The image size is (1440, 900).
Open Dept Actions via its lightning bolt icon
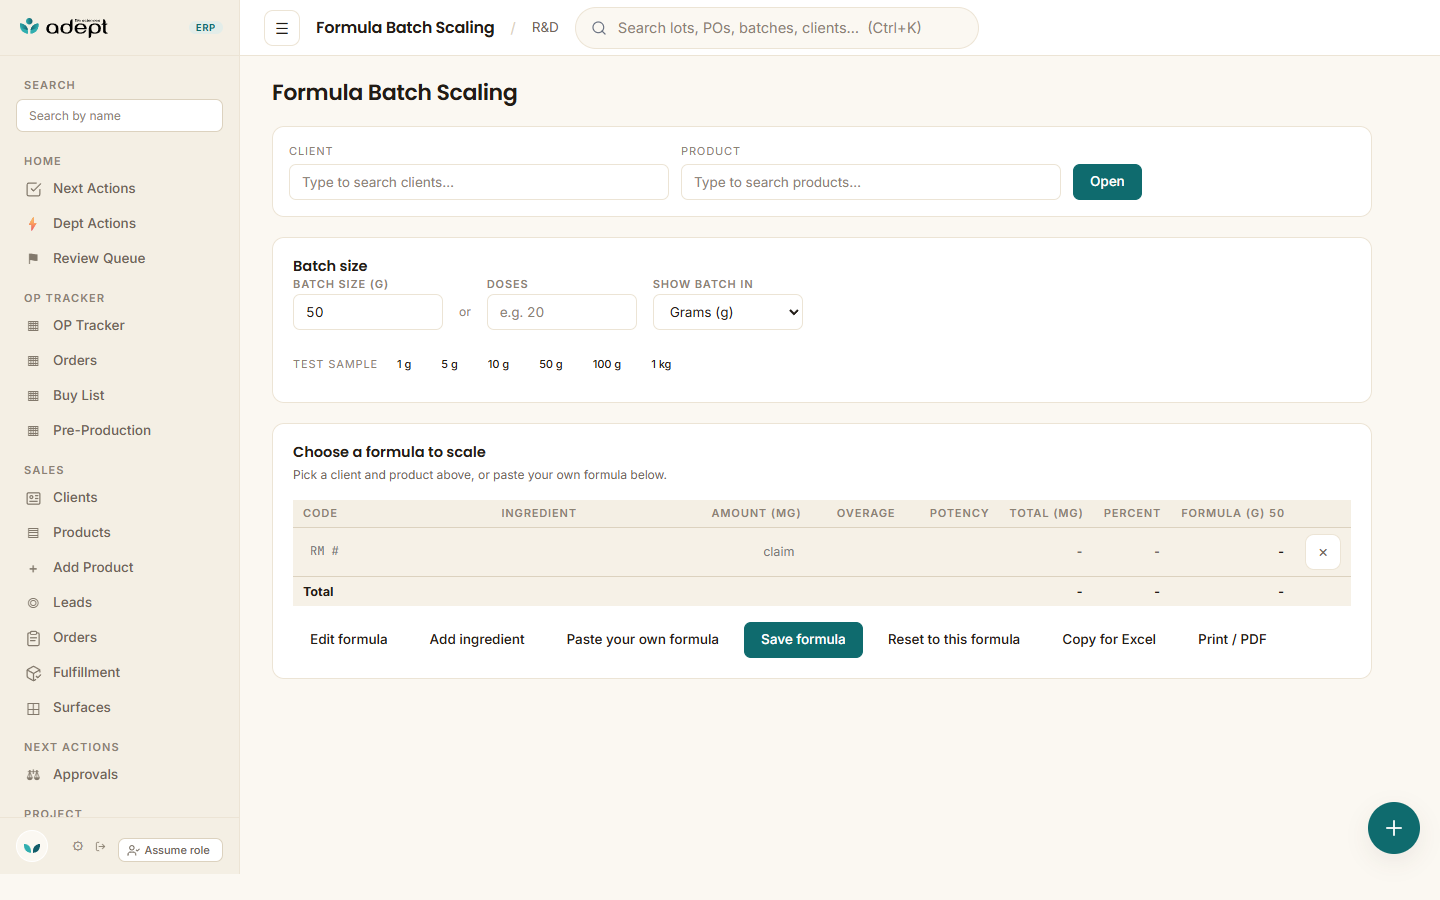pos(33,224)
